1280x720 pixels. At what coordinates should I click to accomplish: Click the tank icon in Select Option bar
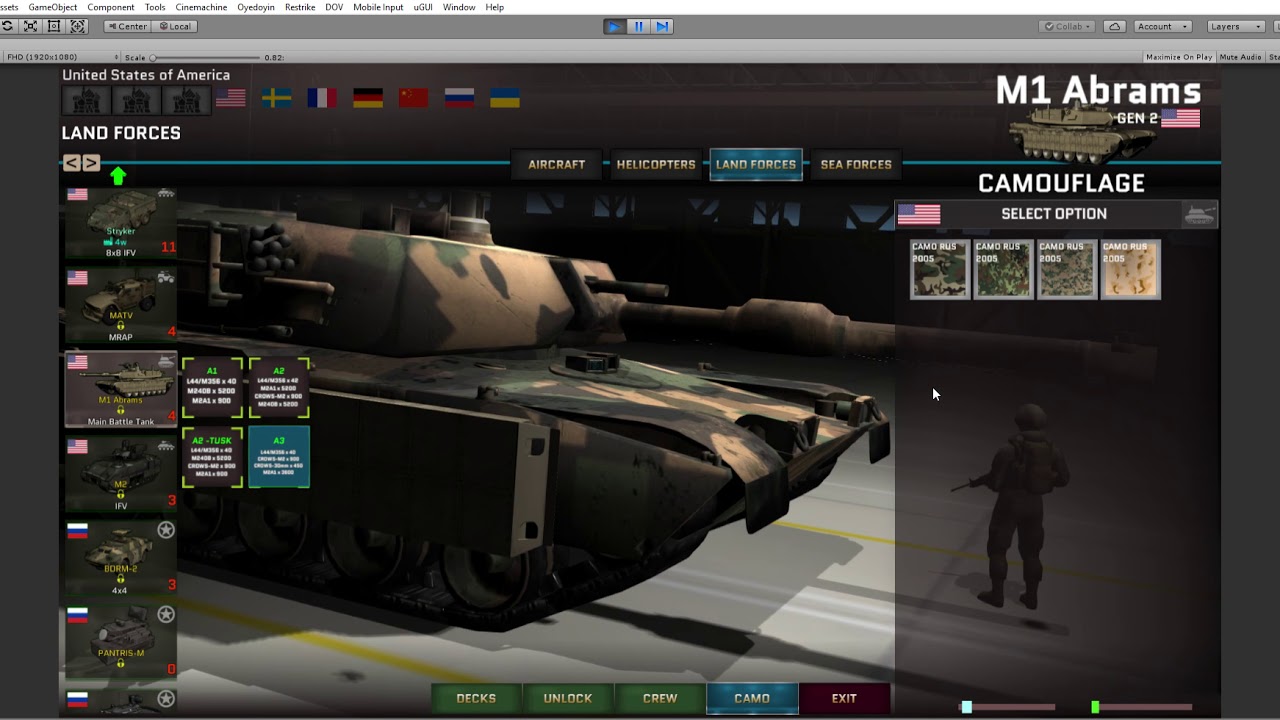(x=1199, y=214)
